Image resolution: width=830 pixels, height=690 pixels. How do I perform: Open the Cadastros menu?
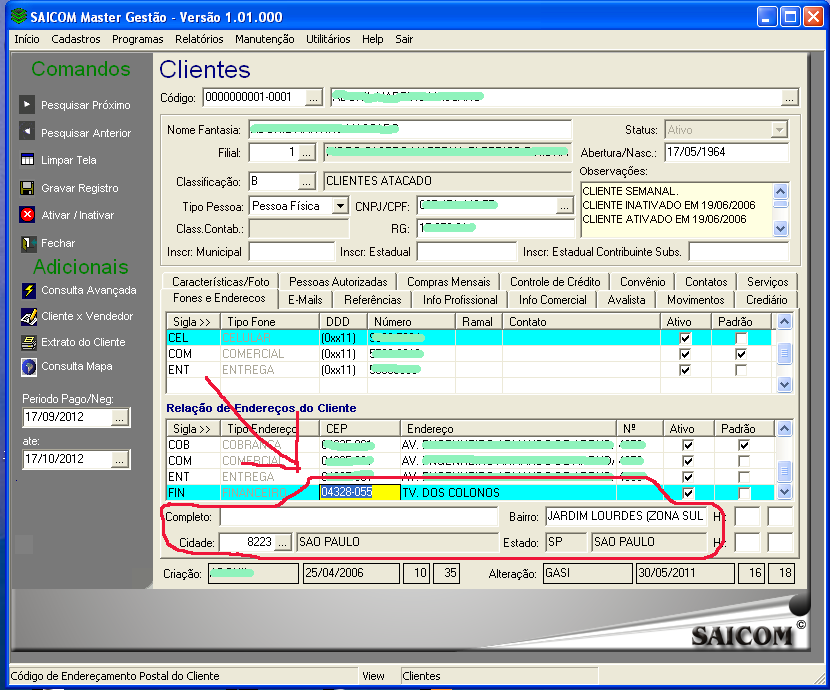point(76,39)
